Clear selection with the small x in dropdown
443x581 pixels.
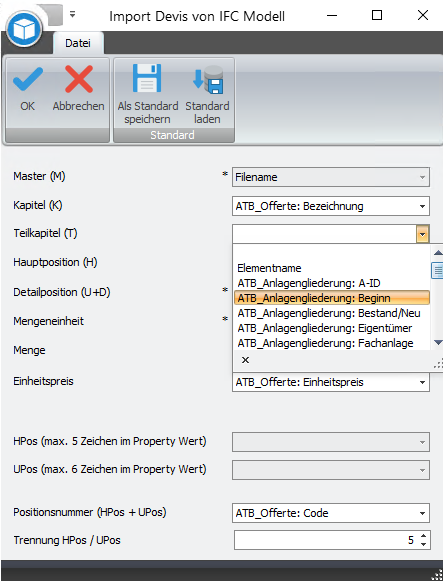coord(245,360)
